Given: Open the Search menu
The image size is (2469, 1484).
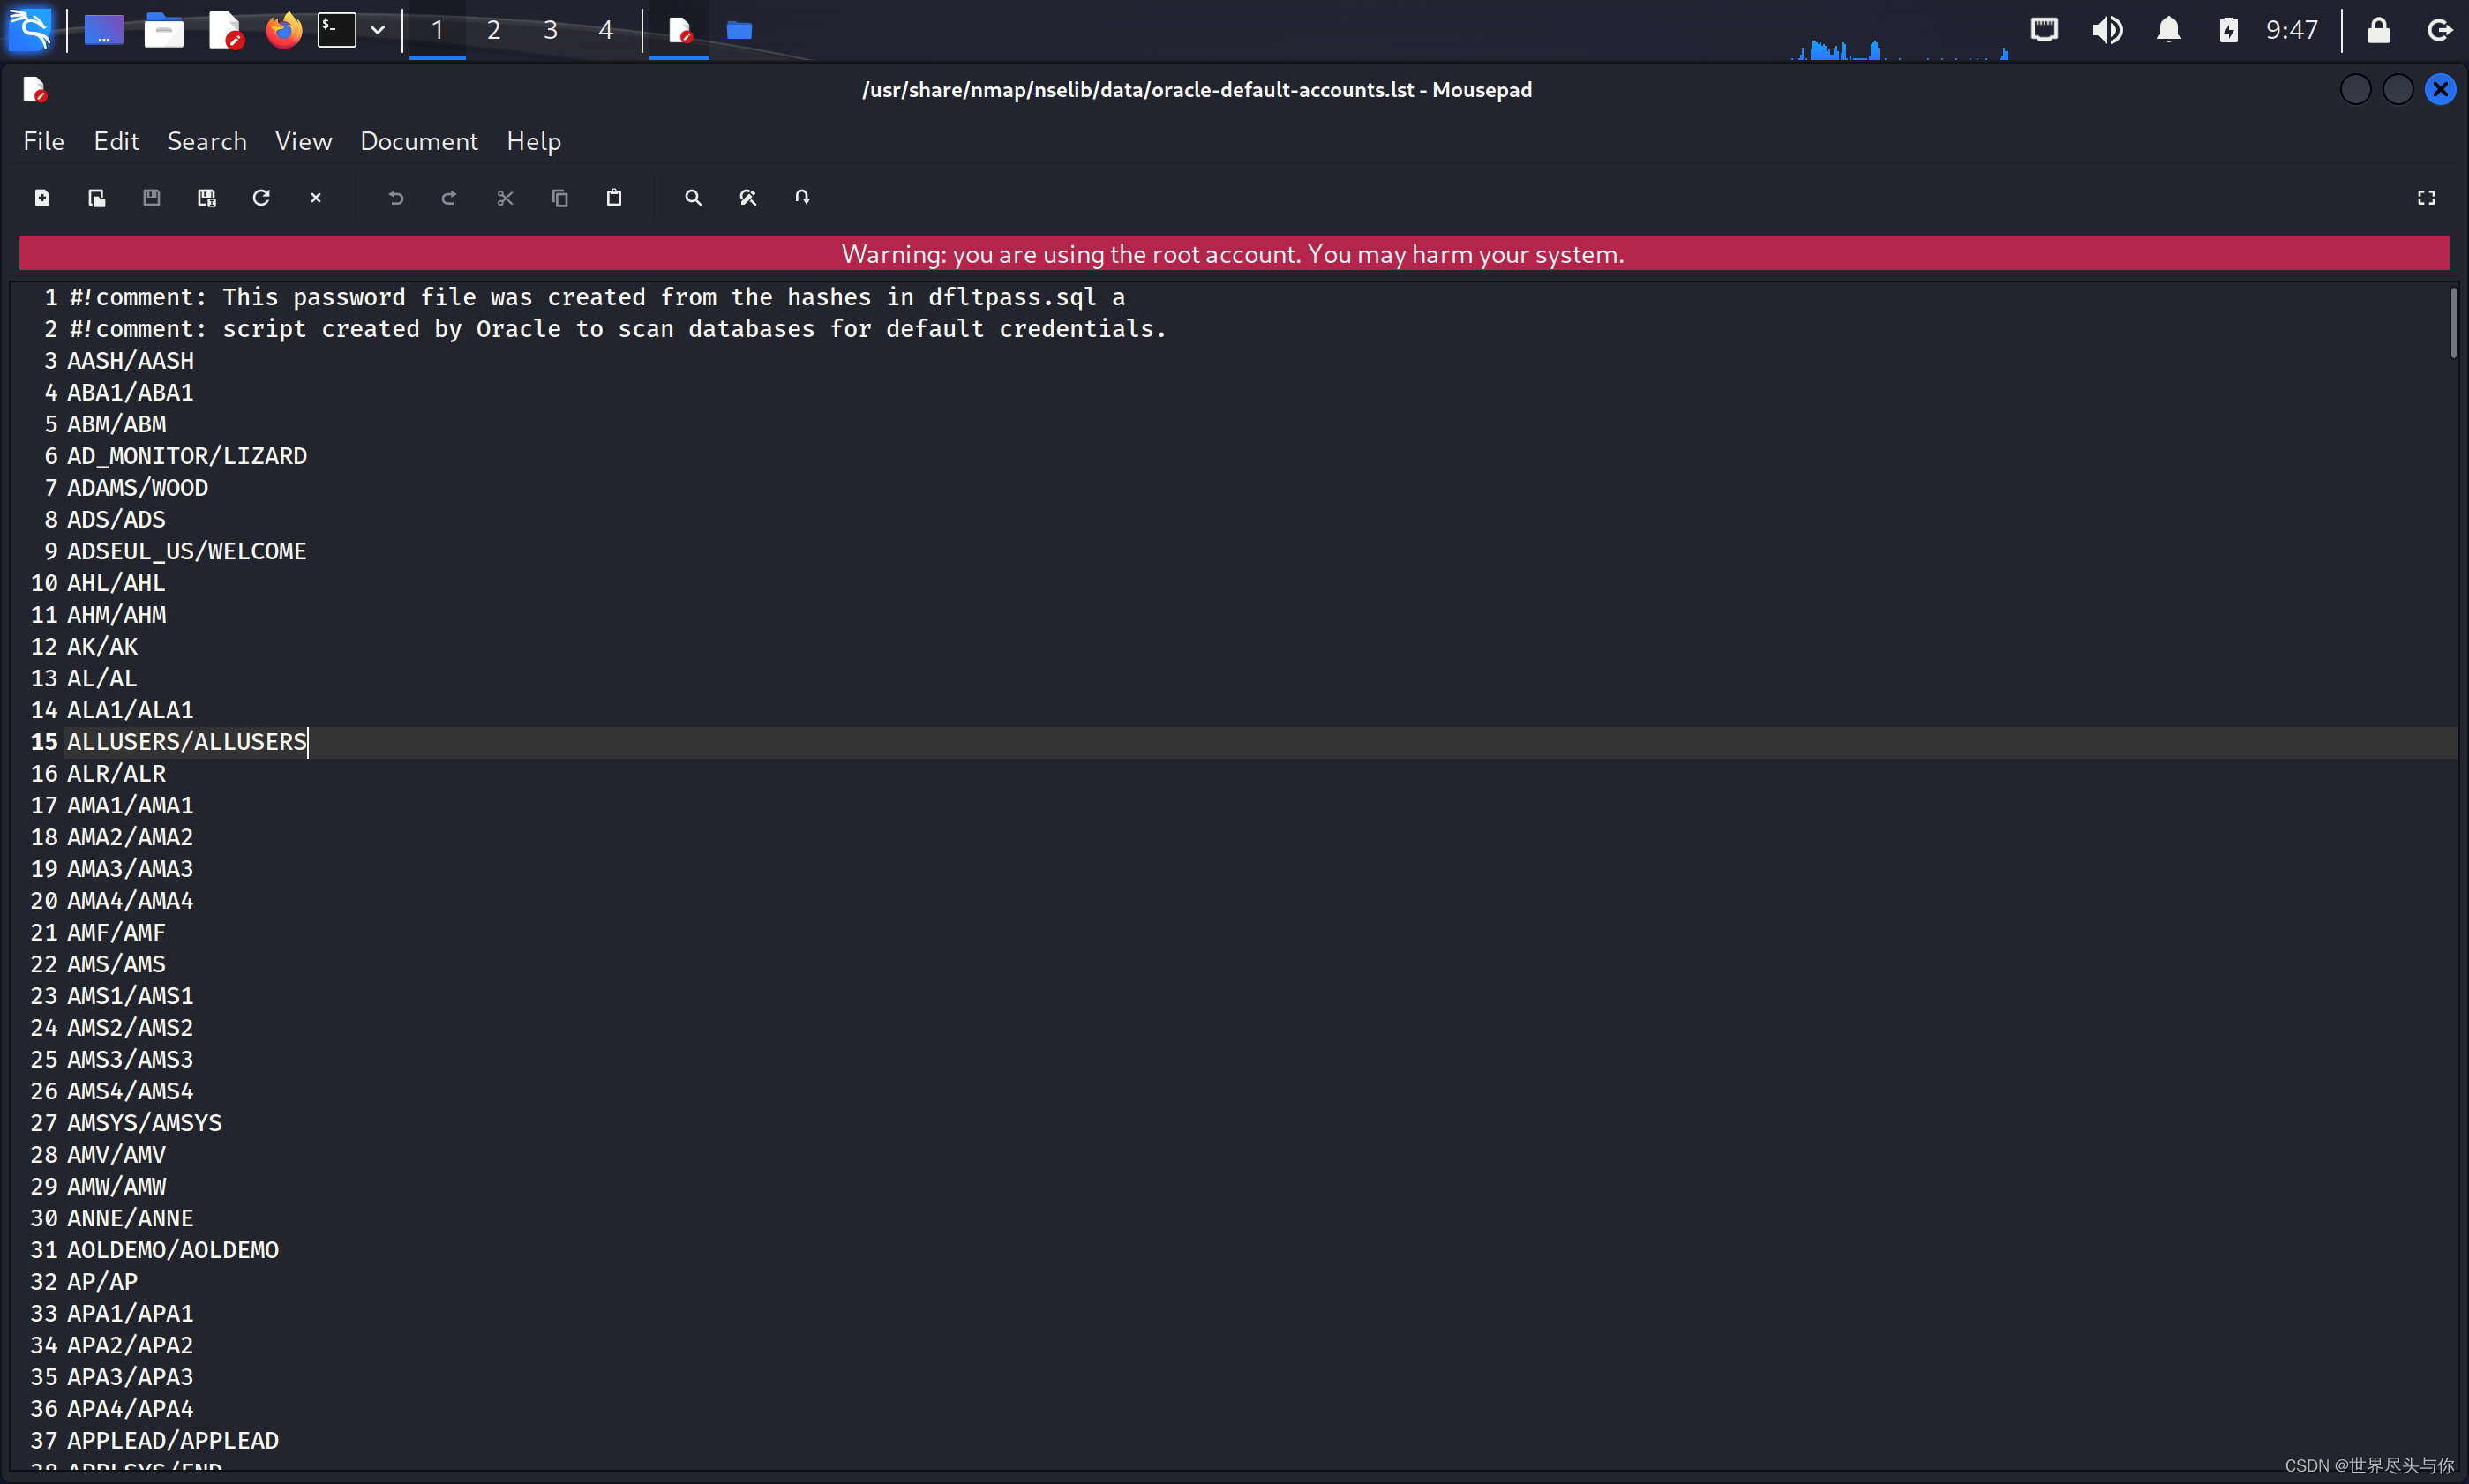Looking at the screenshot, I should pyautogui.click(x=207, y=141).
